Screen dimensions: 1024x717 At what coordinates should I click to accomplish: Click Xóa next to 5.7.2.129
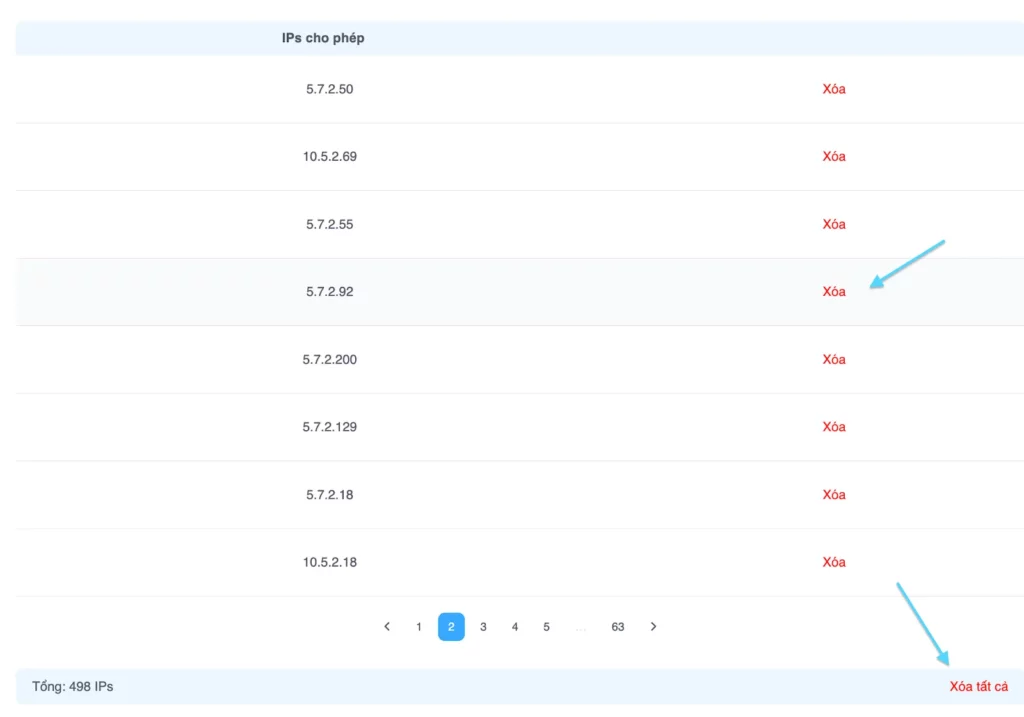point(834,427)
